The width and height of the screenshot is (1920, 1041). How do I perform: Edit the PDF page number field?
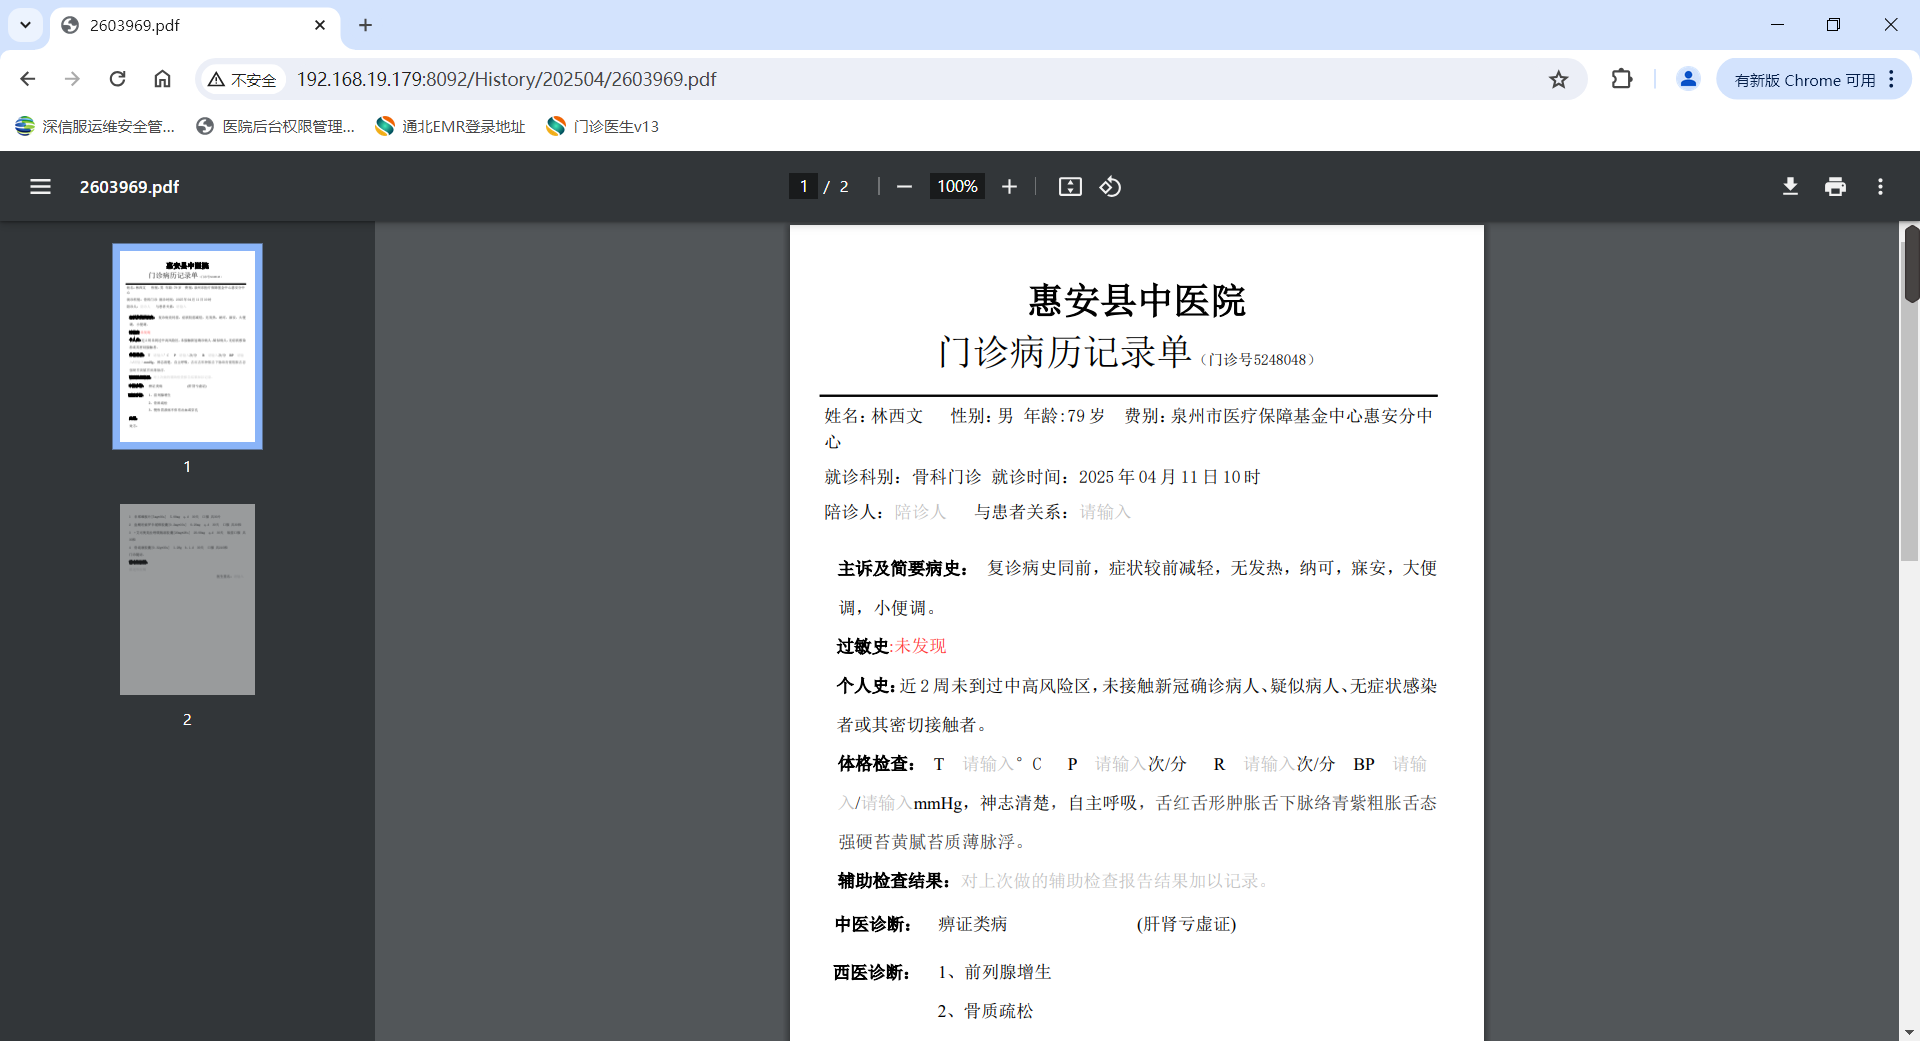(x=803, y=187)
